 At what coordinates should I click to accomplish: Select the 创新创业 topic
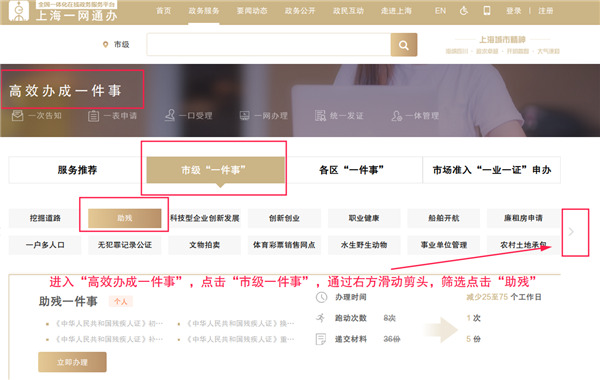[x=284, y=218]
